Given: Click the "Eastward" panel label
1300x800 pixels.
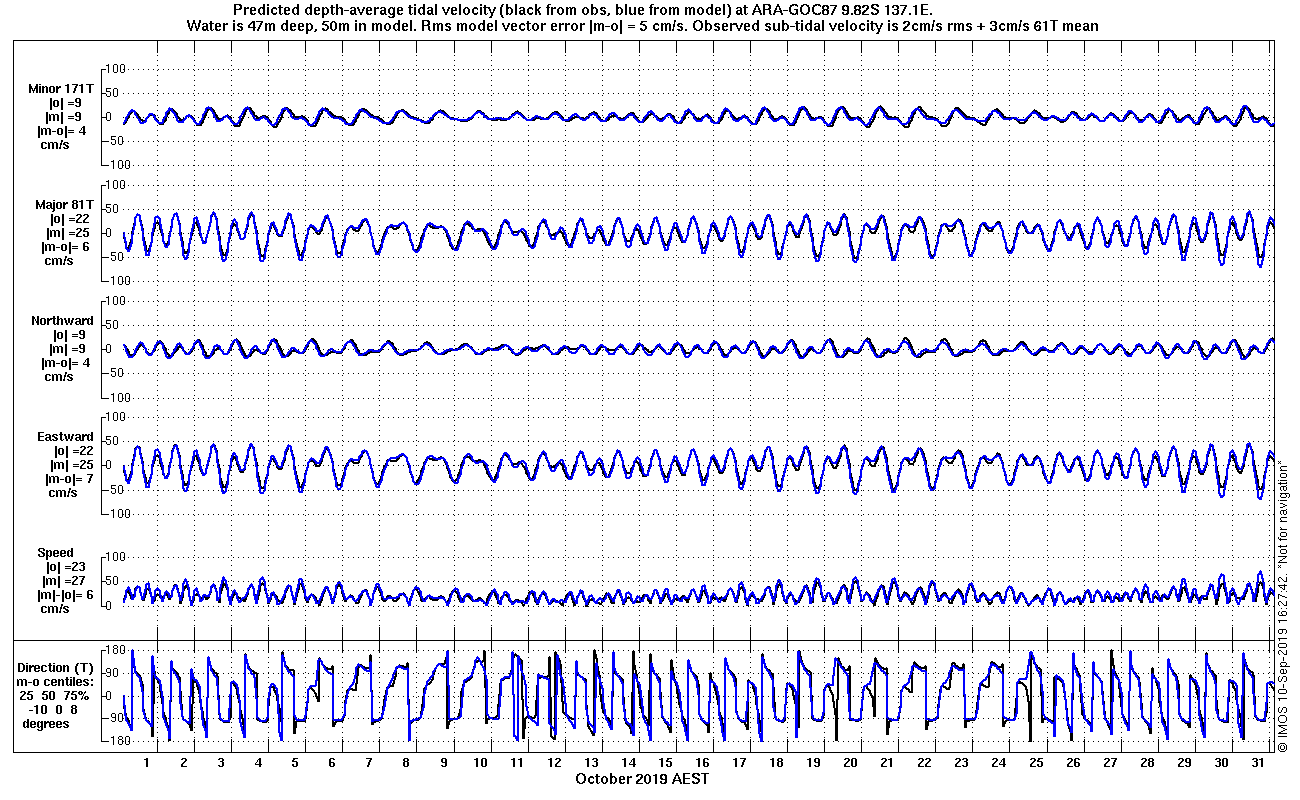Looking at the screenshot, I should [x=65, y=437].
